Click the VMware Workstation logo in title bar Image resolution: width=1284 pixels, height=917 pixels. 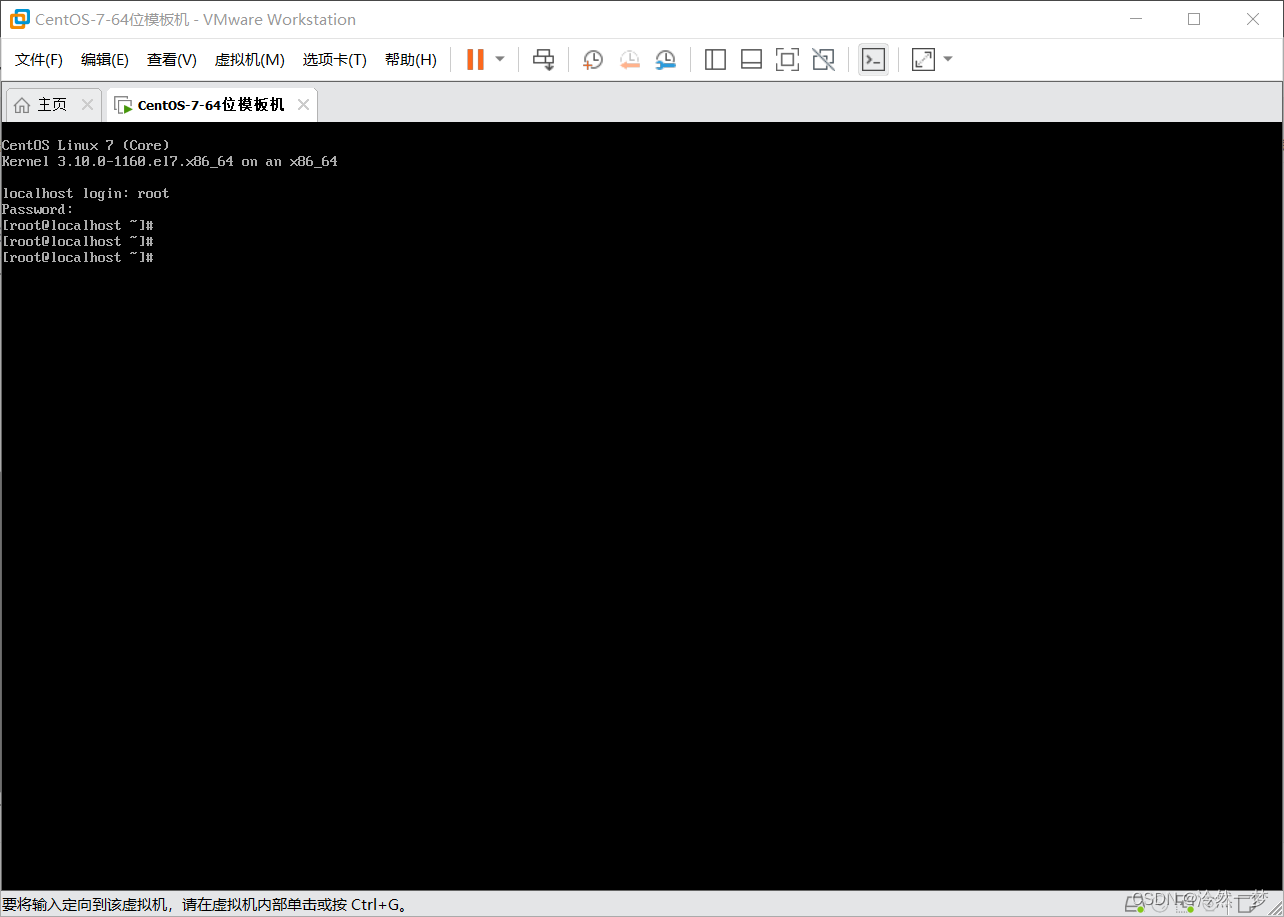pyautogui.click(x=19, y=19)
